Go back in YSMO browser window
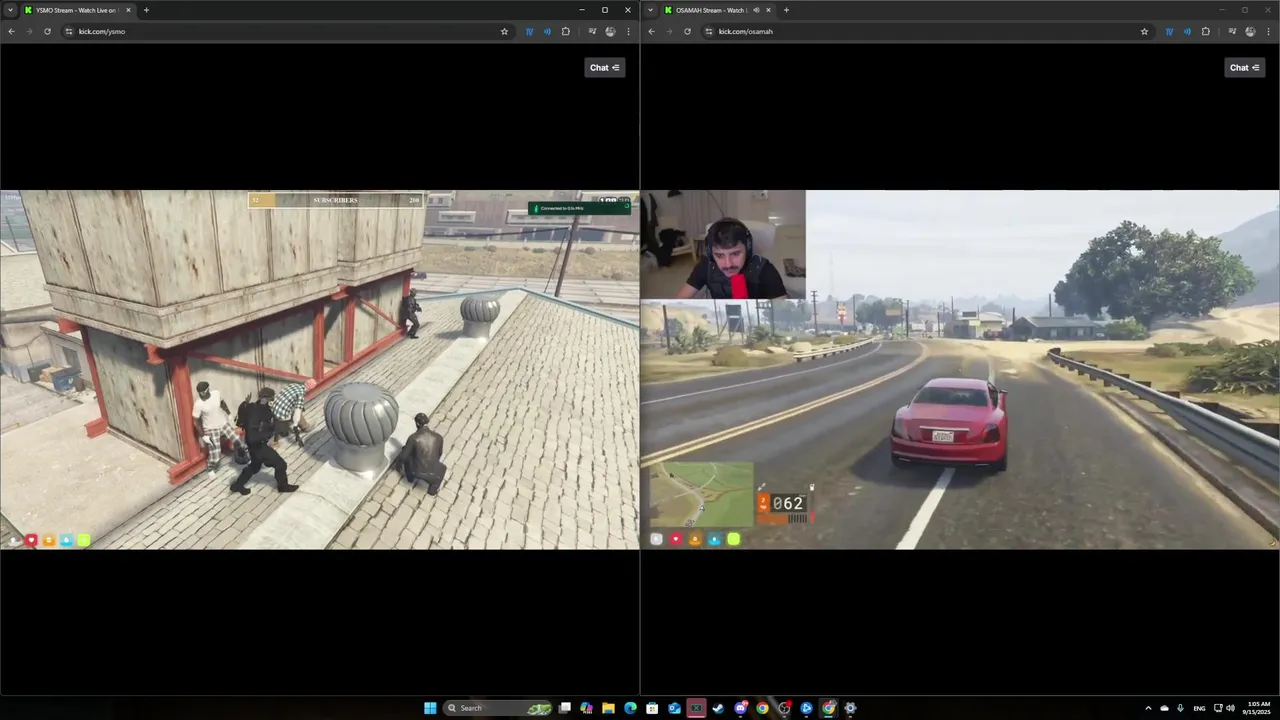 click(x=11, y=31)
